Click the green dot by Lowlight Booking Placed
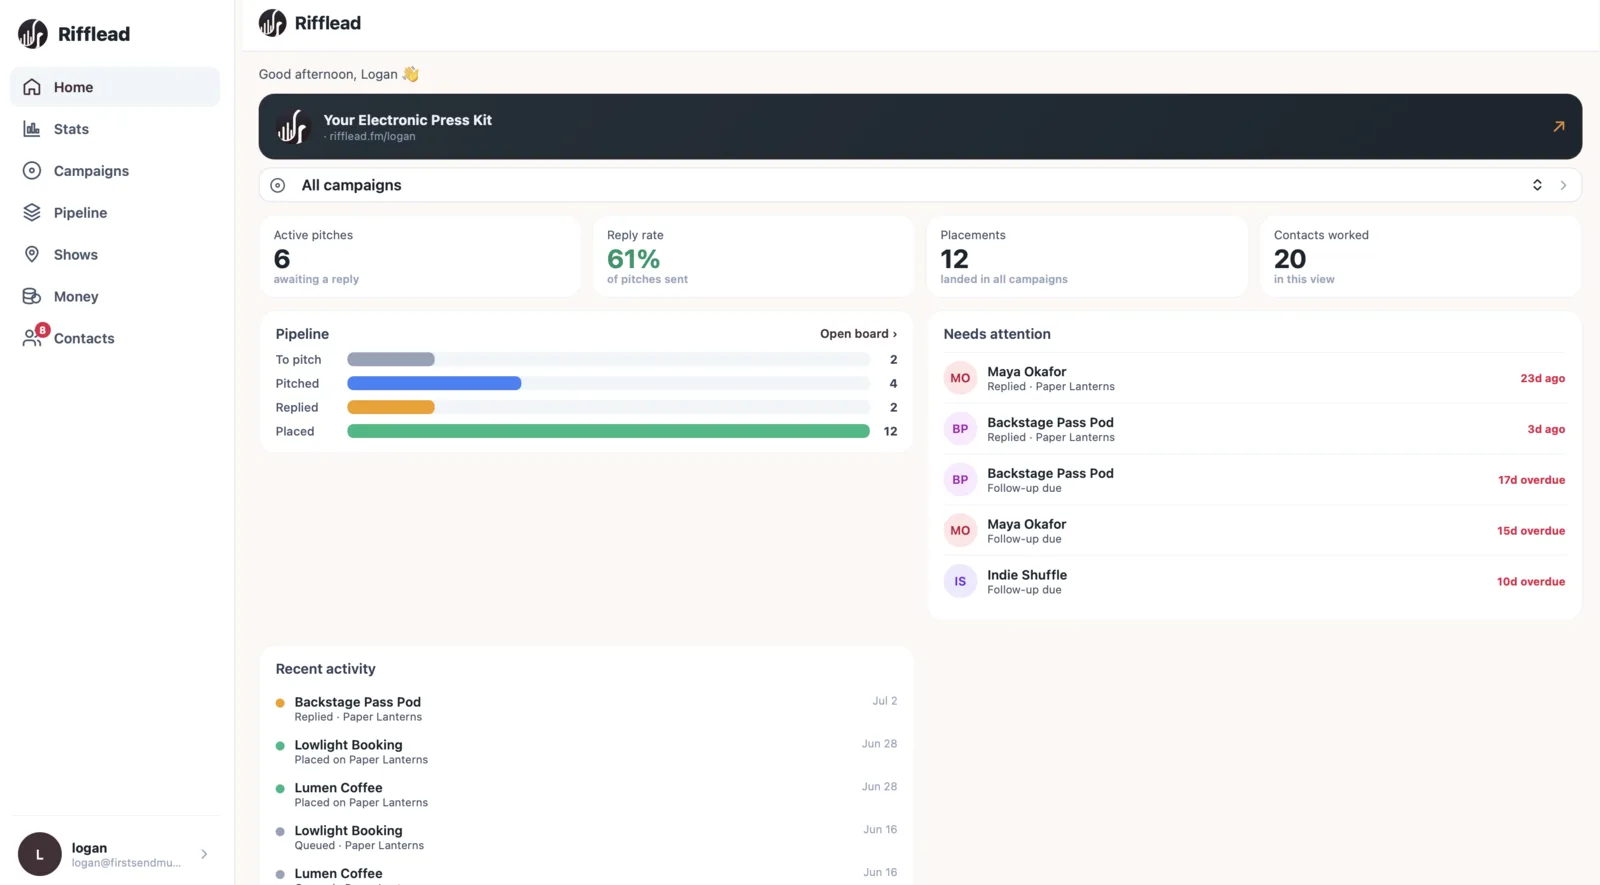The width and height of the screenshot is (1600, 885). tap(280, 746)
